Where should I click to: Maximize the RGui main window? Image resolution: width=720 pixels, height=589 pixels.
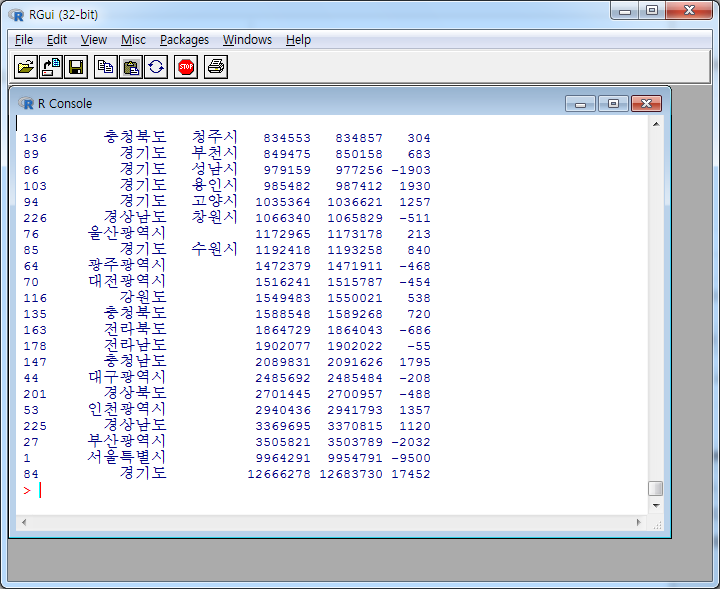652,11
